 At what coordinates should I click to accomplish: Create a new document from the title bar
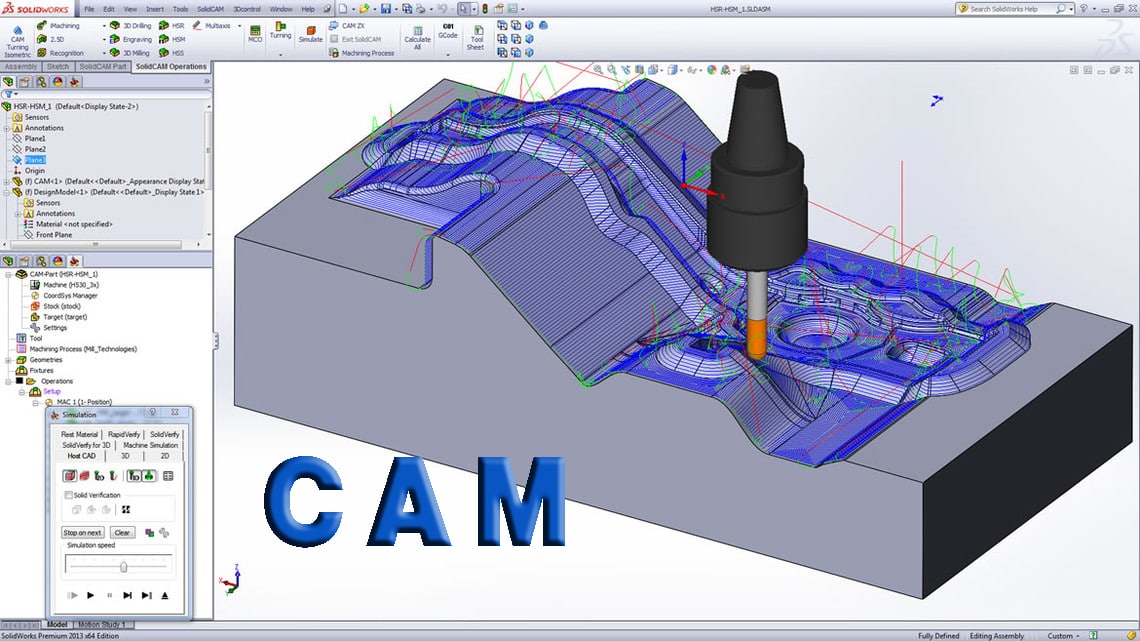[343, 9]
